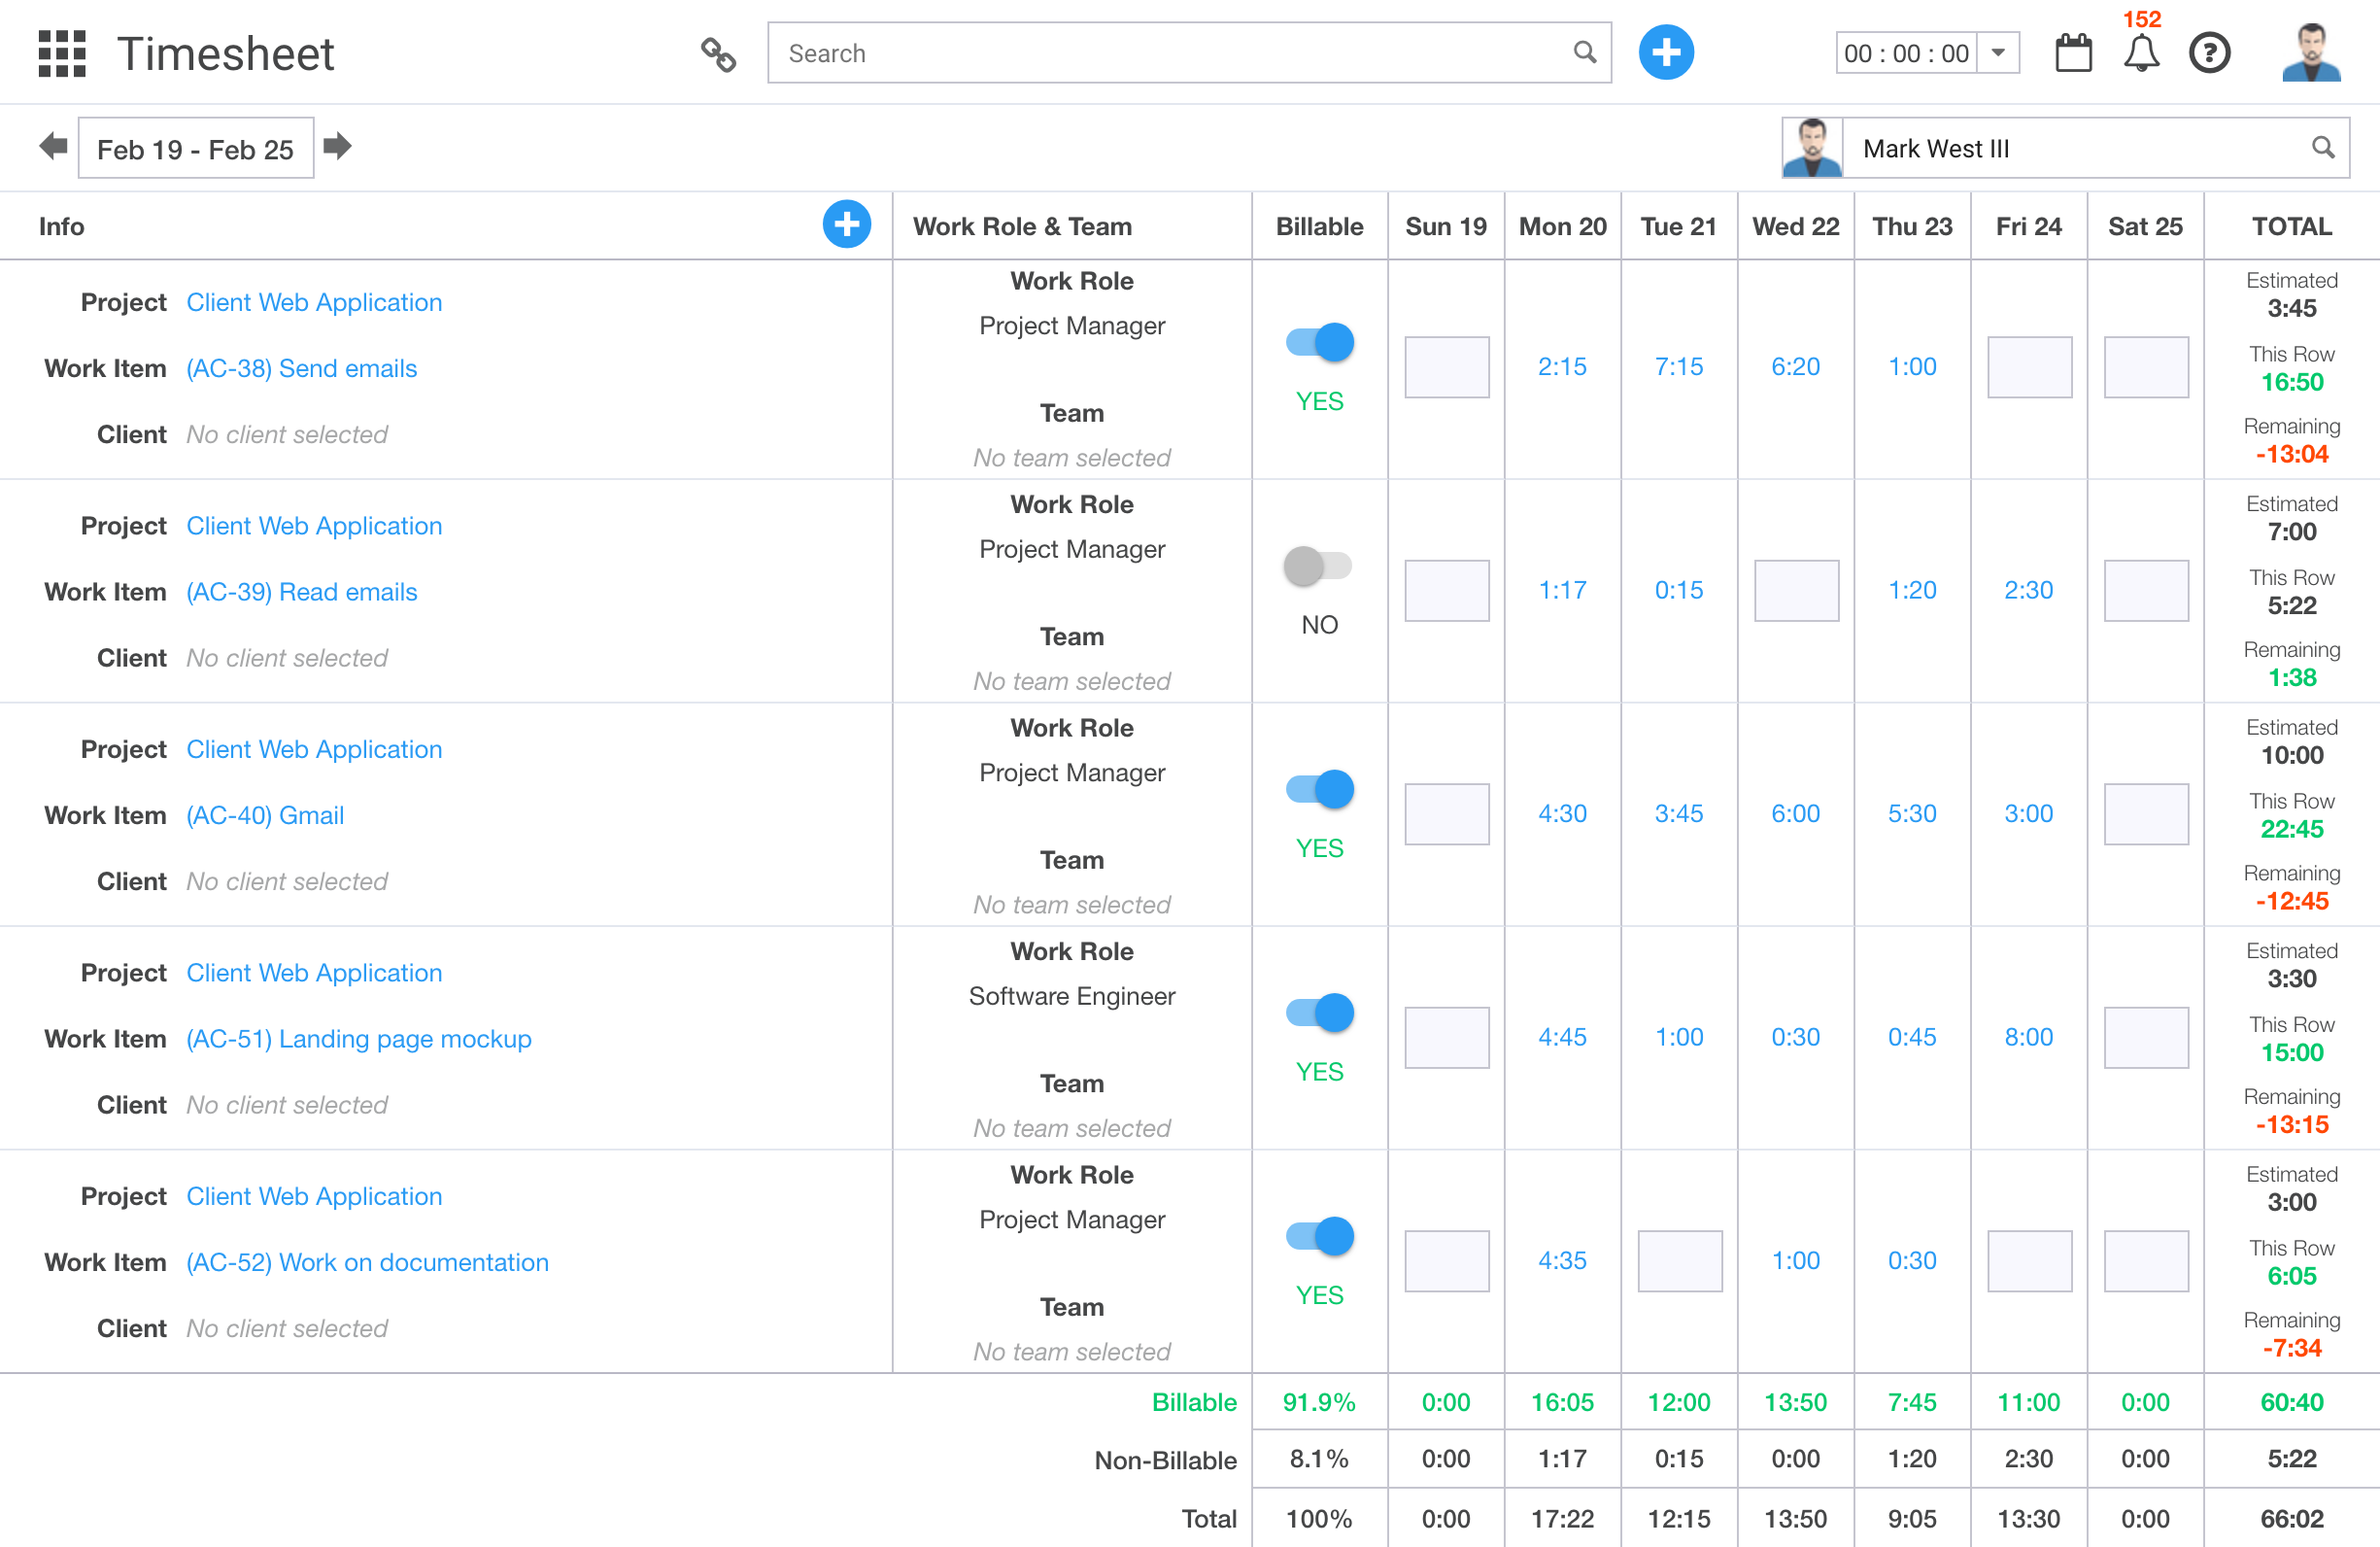Add a new row via Info plus icon
Viewport: 2380px width, 1547px height.
846,225
